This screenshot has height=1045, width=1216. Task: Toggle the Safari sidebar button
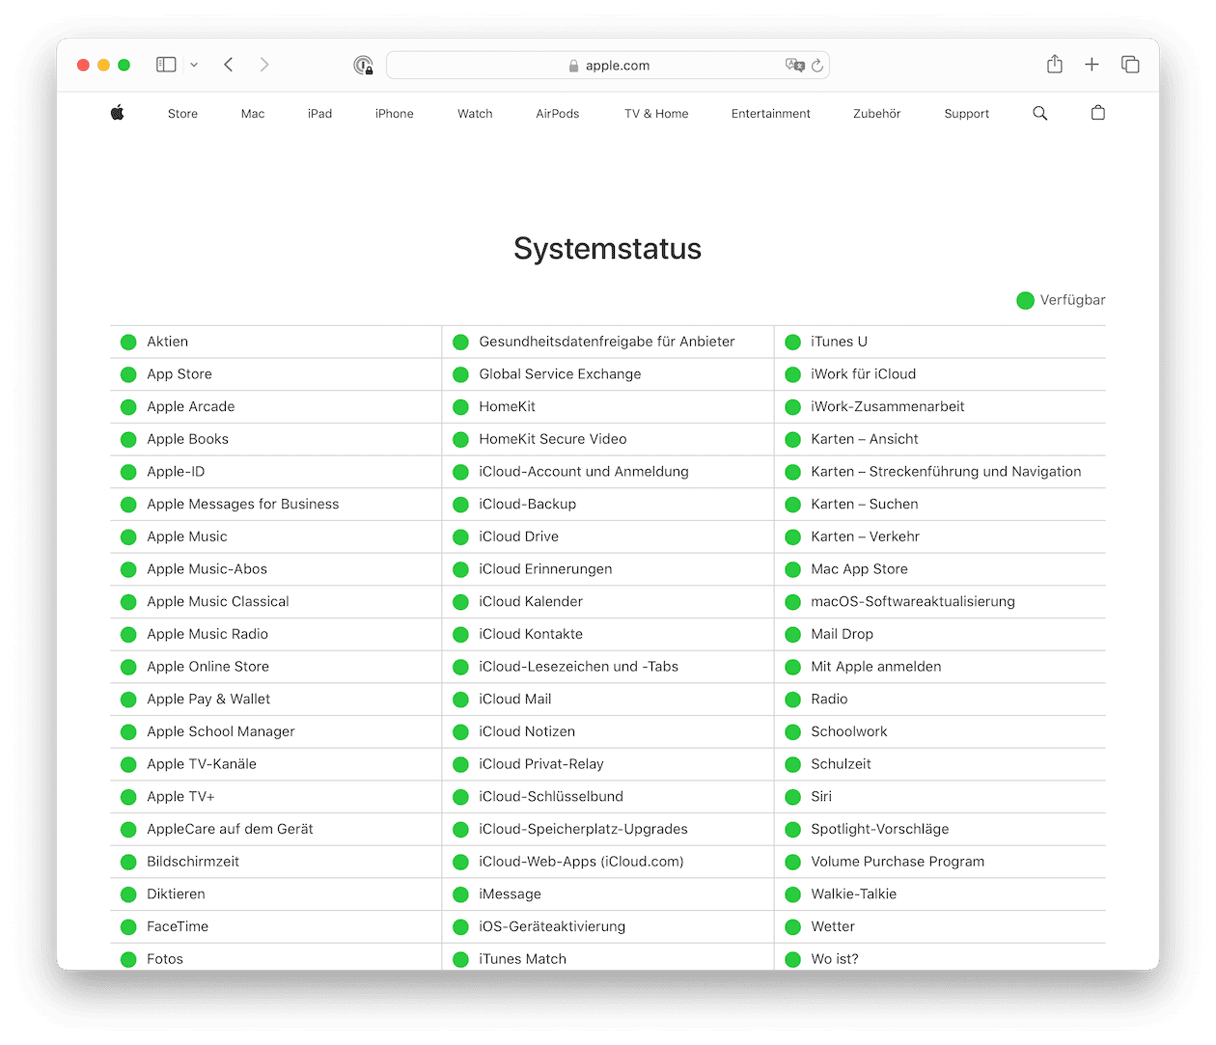(166, 65)
